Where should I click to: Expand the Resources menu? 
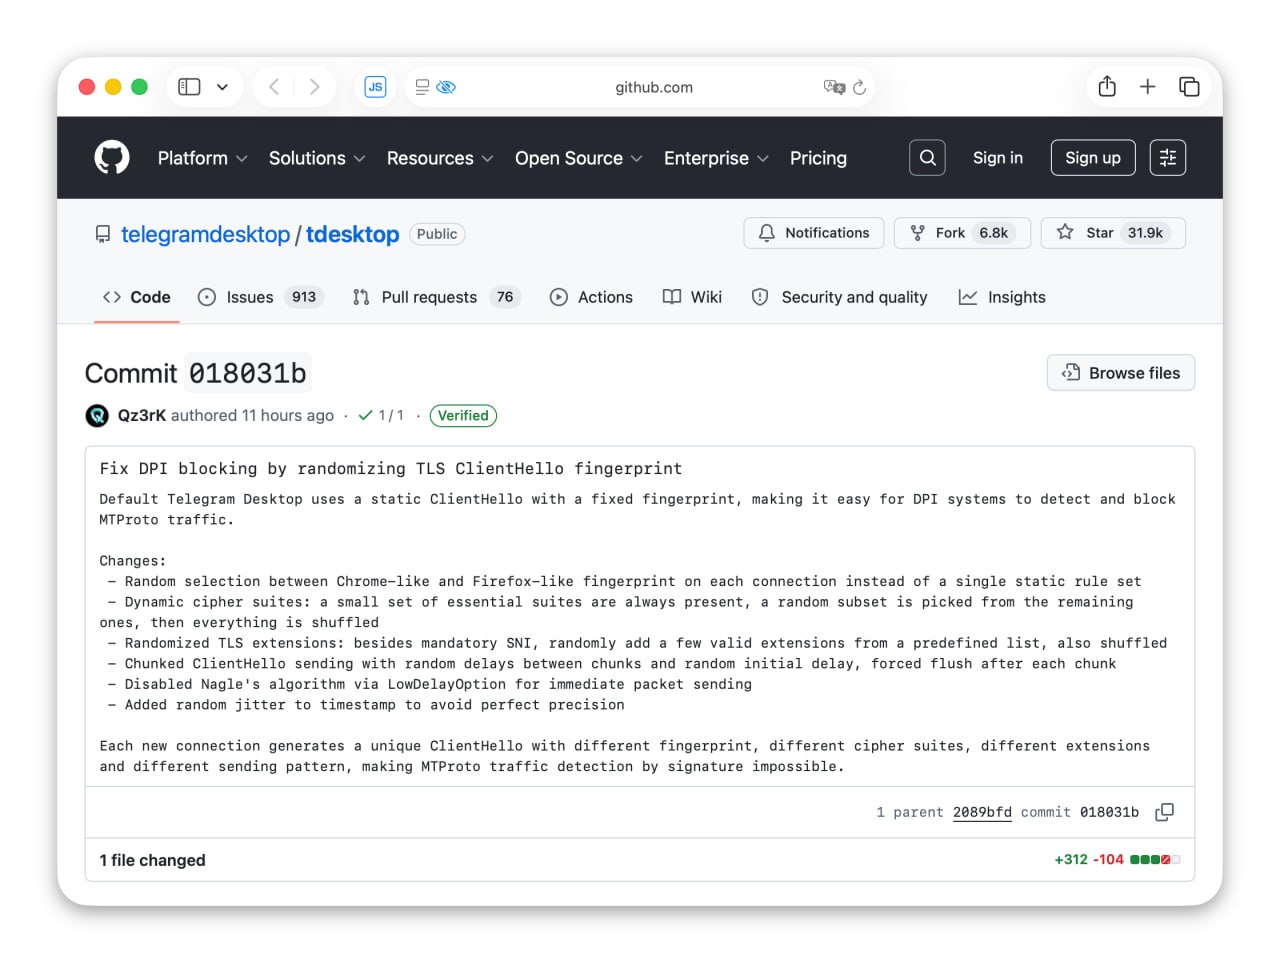tap(440, 158)
